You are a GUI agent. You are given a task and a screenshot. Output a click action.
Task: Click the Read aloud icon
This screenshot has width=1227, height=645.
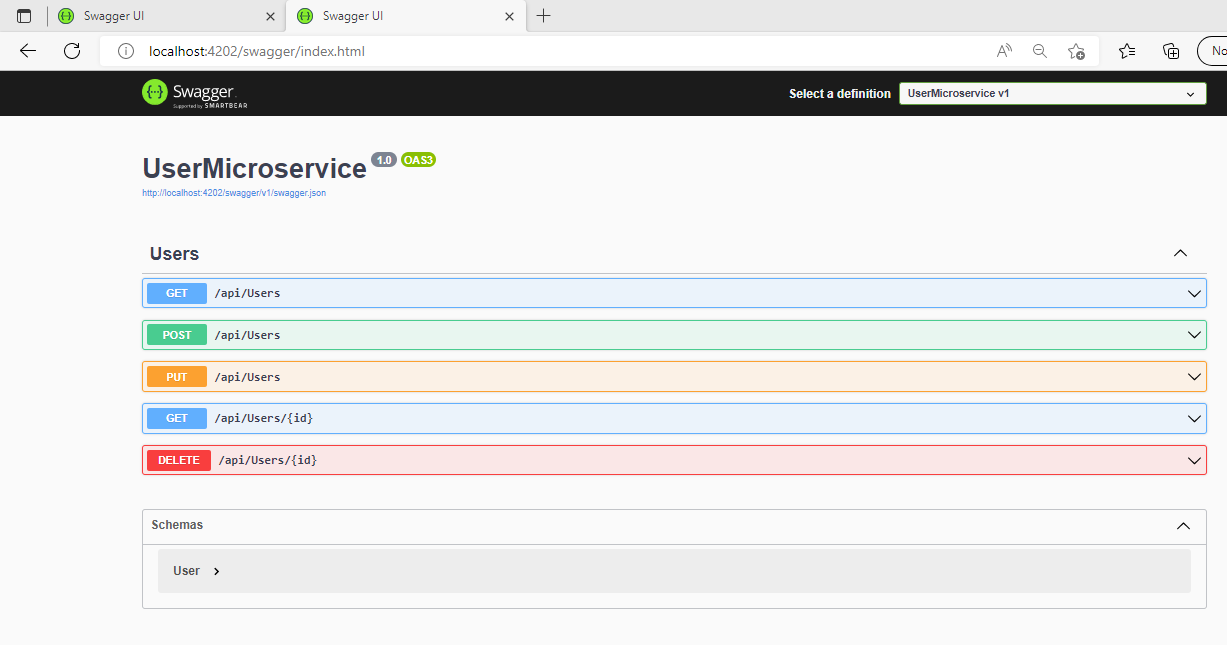(x=1003, y=50)
